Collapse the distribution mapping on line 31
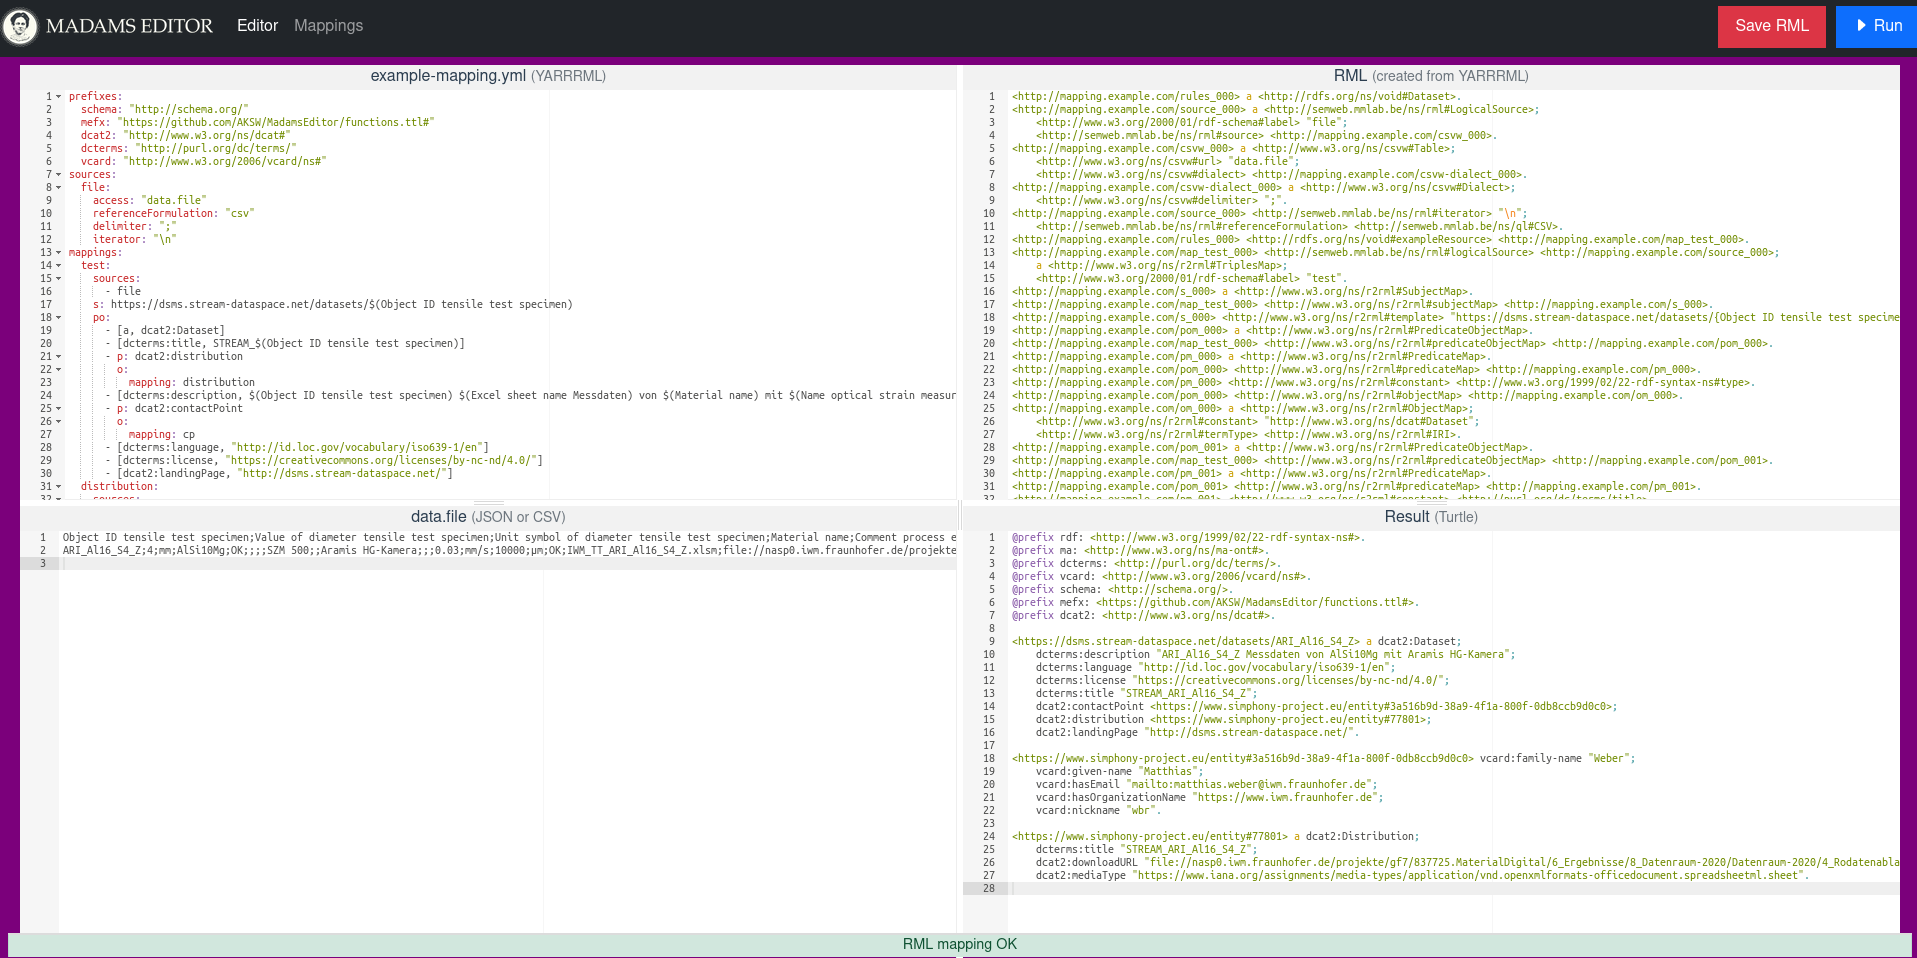The width and height of the screenshot is (1917, 958). point(58,487)
